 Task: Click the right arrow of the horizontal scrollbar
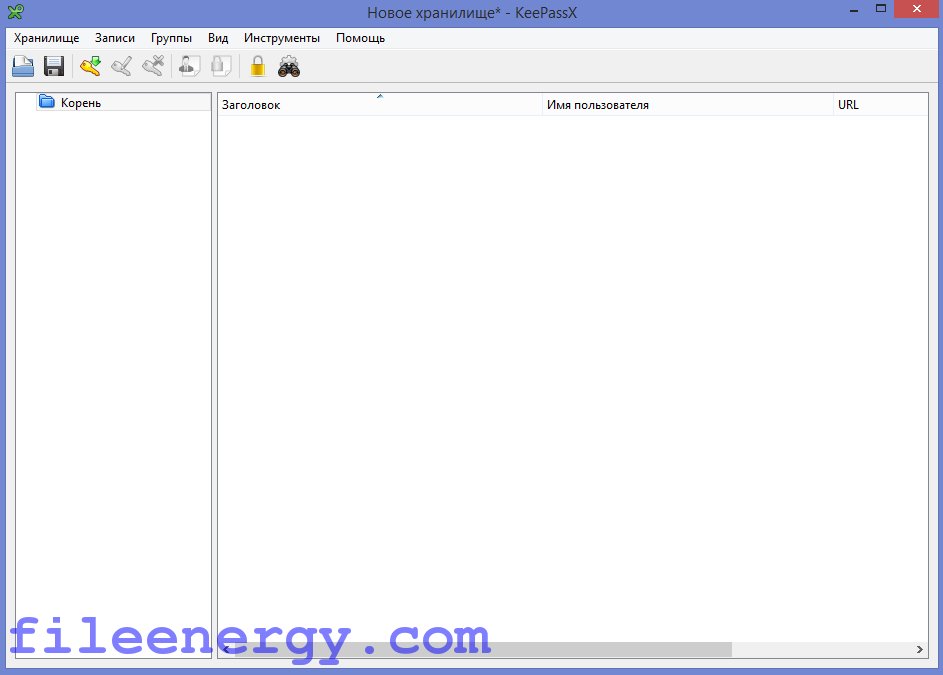point(920,649)
